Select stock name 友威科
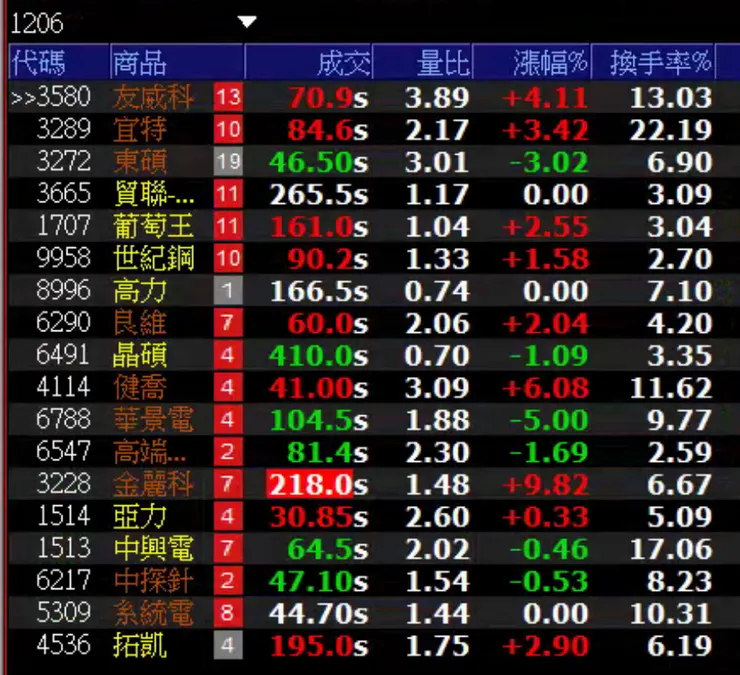The height and width of the screenshot is (675, 740). [x=153, y=97]
